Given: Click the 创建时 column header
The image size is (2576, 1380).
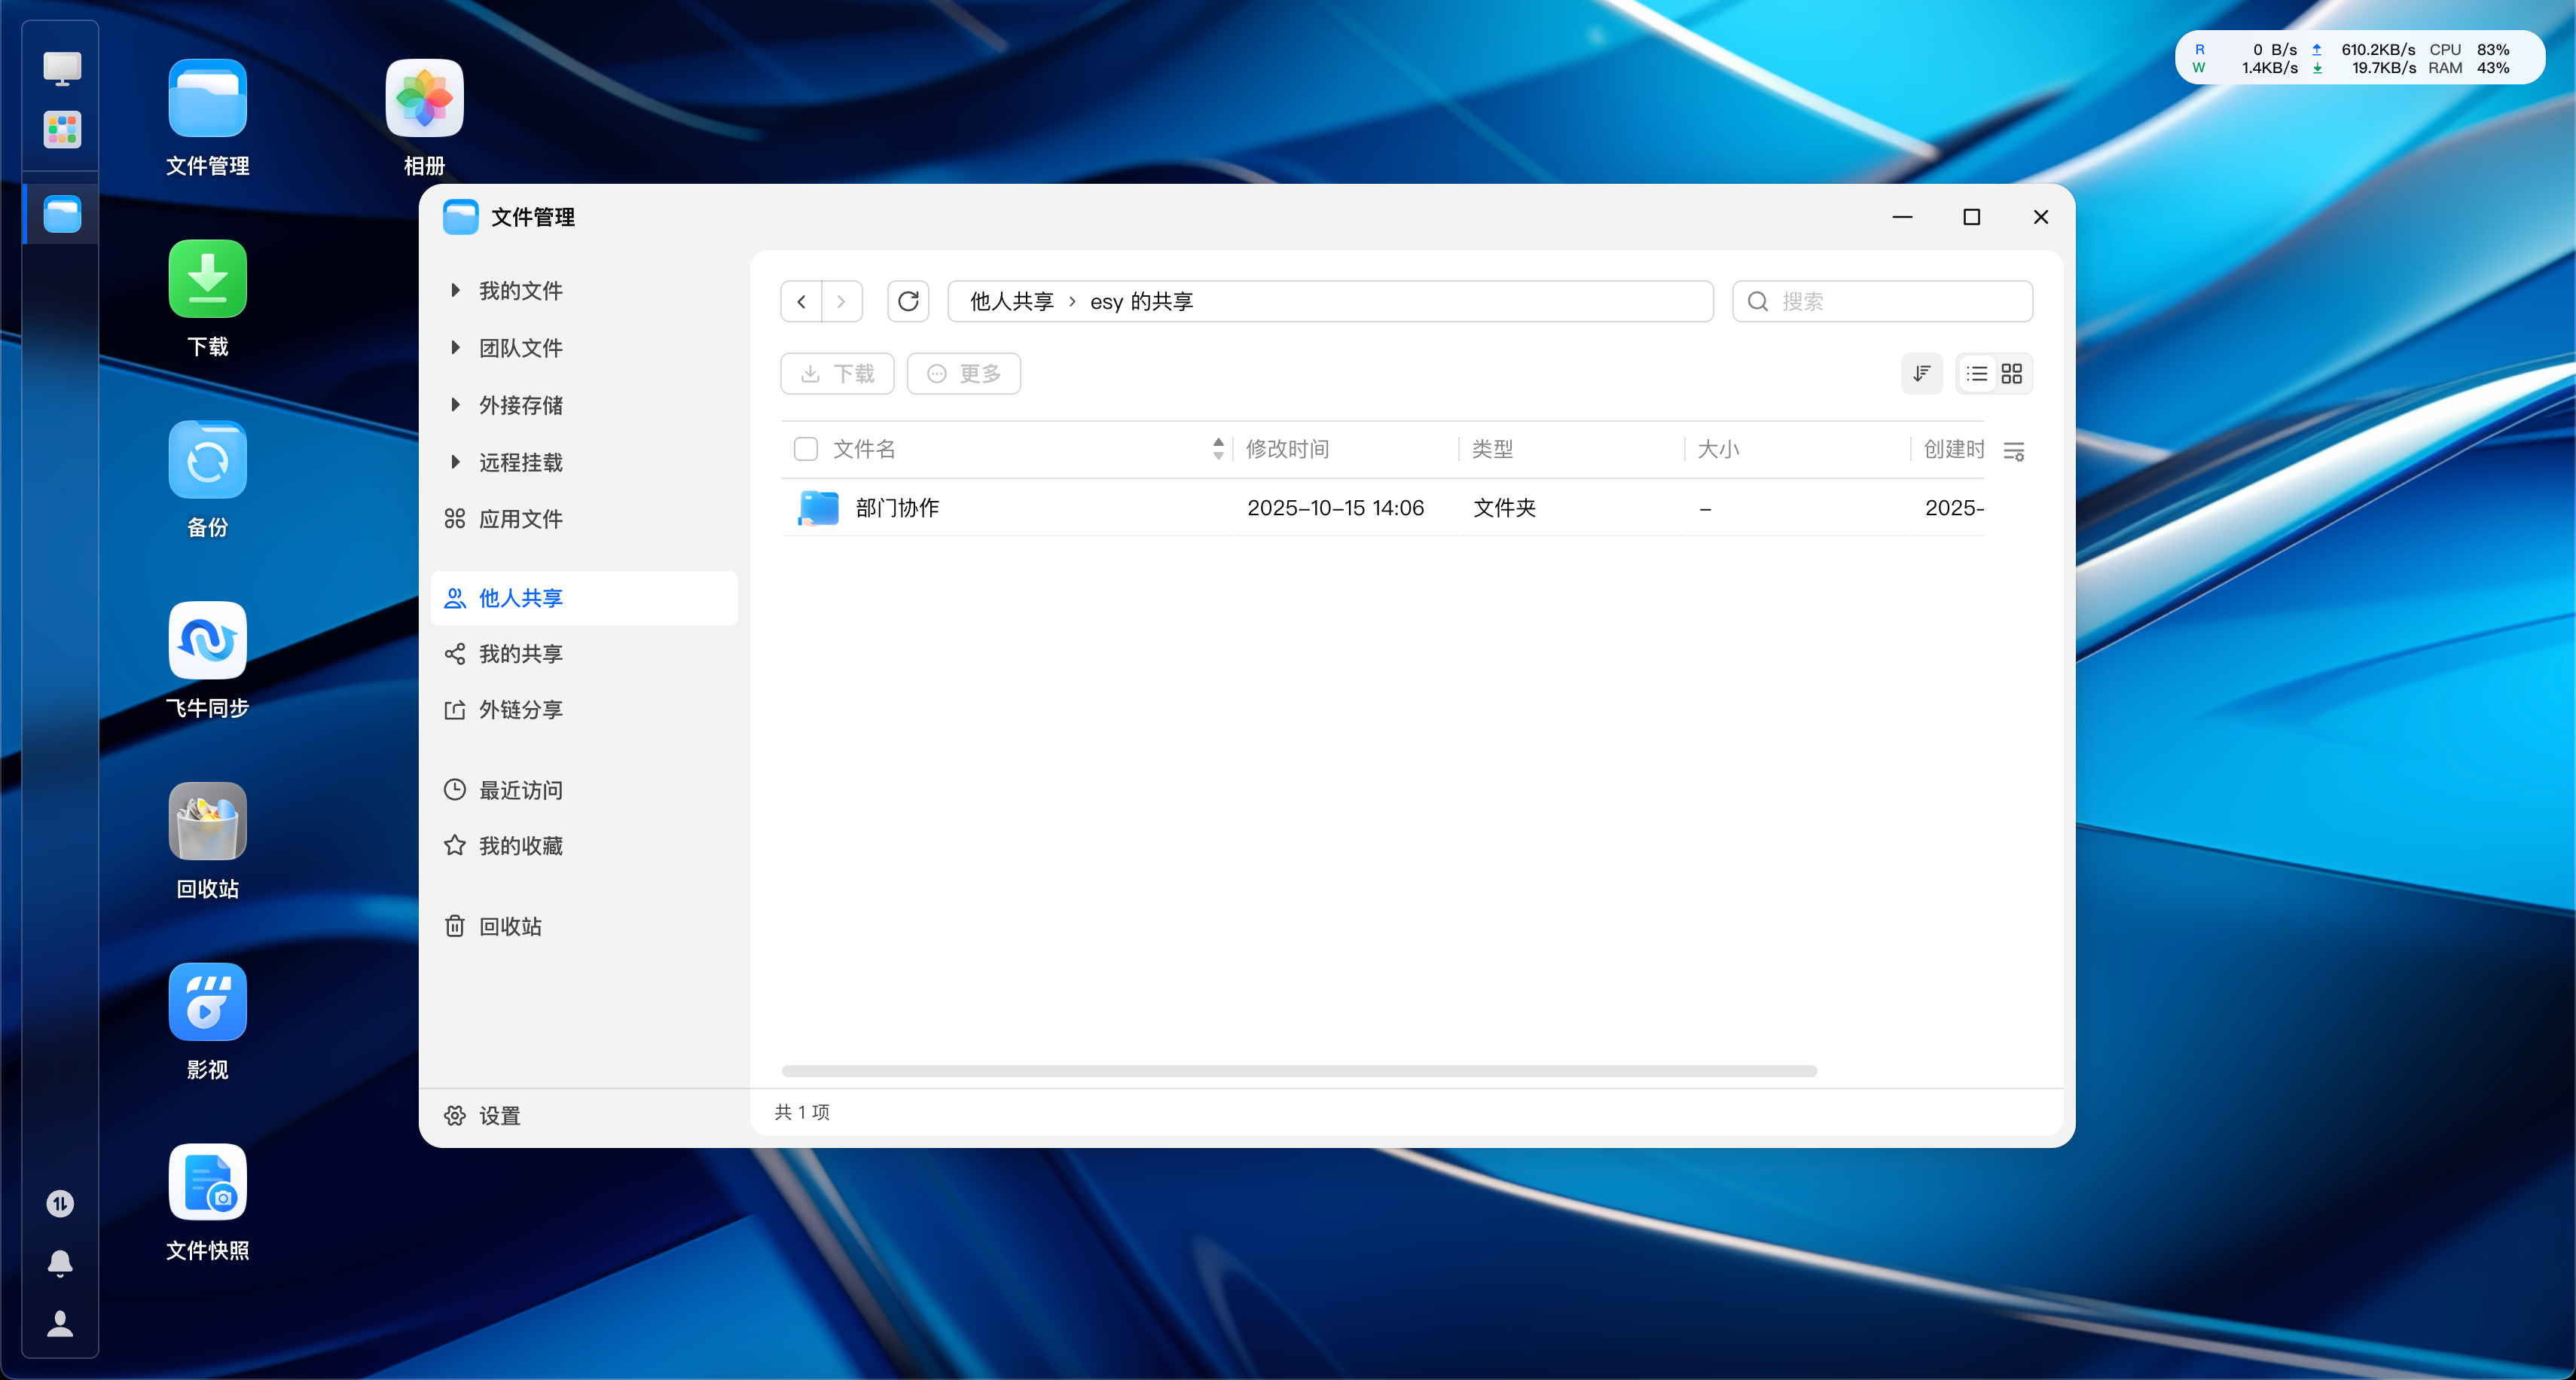Looking at the screenshot, I should (1954, 449).
